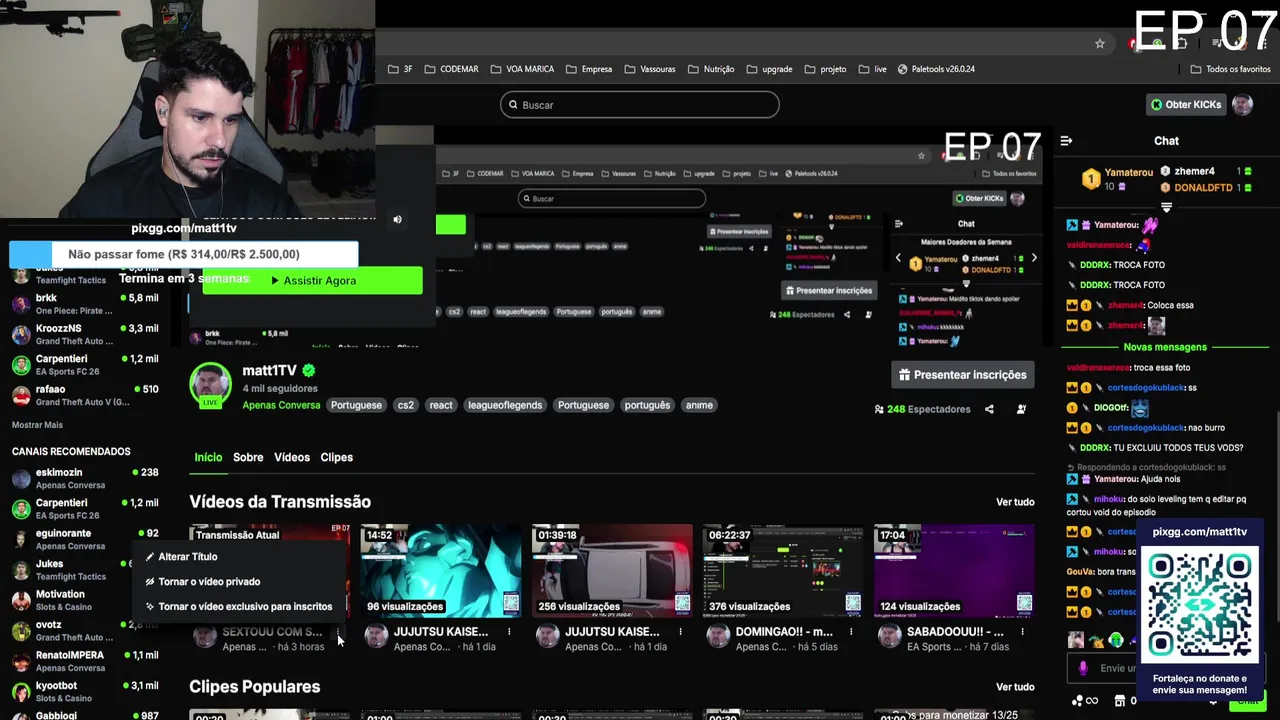Viewport: 1280px width, 720px height.
Task: Click eskimozin channel avatar in sidebar
Action: [x=21, y=478]
